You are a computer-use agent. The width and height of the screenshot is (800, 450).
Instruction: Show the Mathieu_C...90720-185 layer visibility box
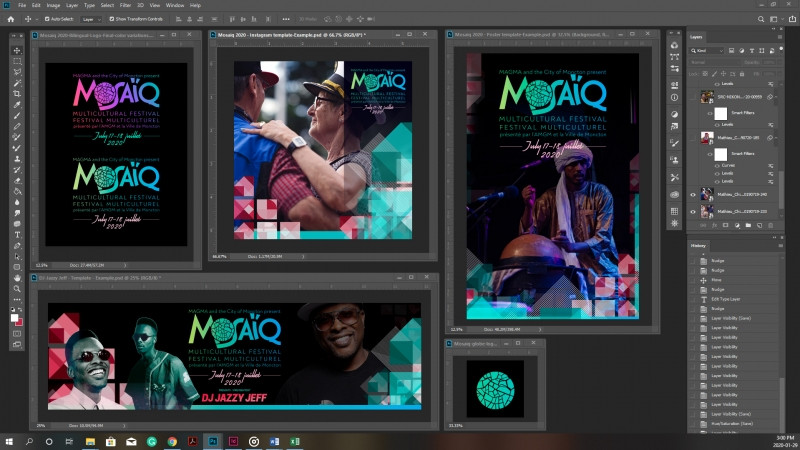[693, 138]
